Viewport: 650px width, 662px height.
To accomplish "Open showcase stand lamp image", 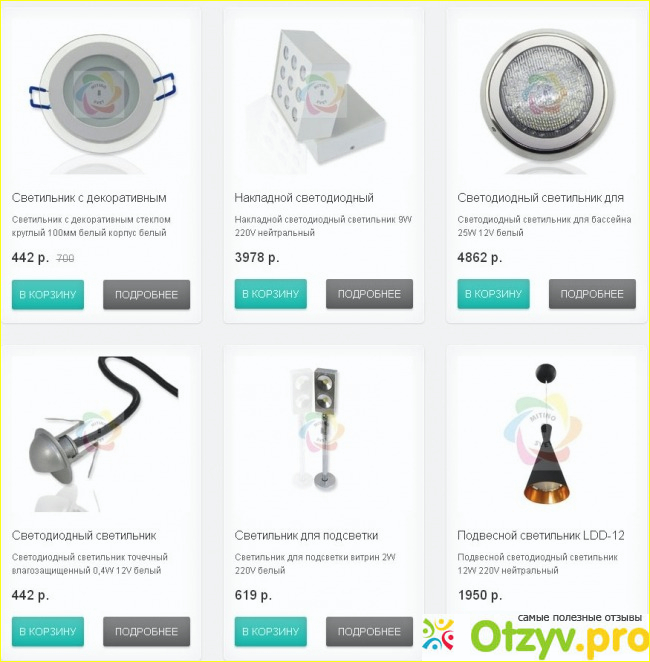I will click(324, 434).
